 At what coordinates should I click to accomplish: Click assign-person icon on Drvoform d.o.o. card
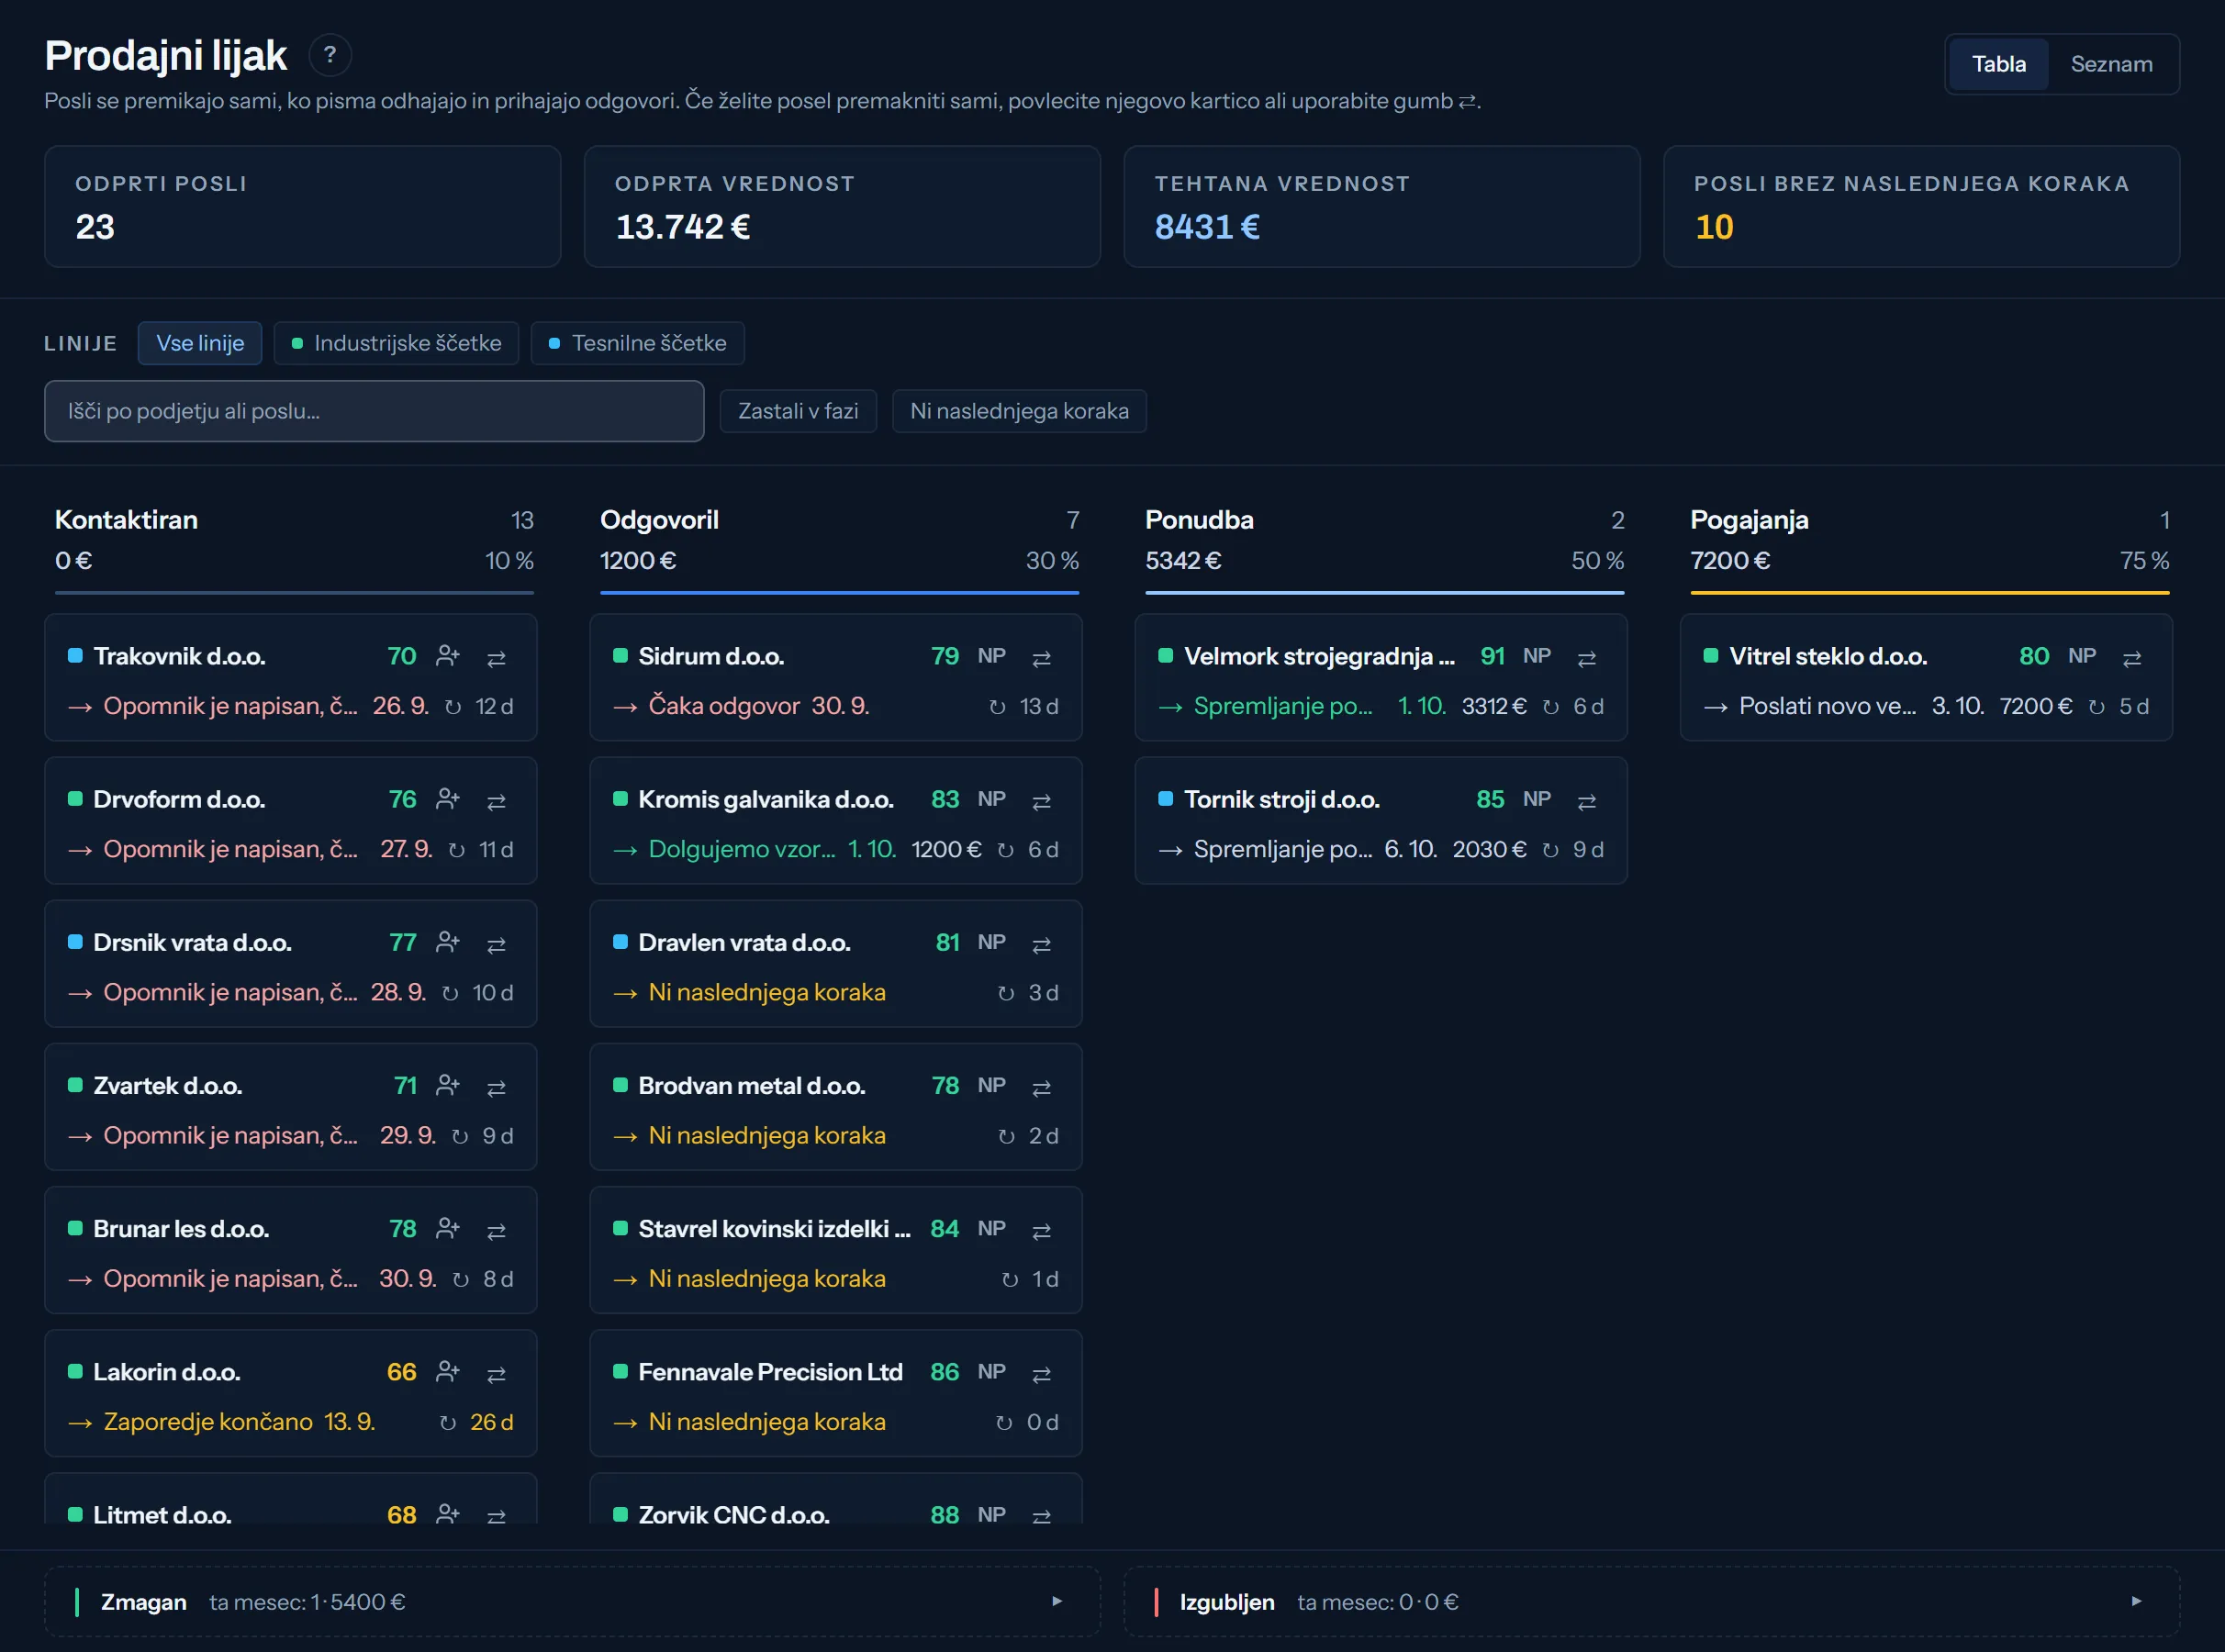(x=448, y=799)
